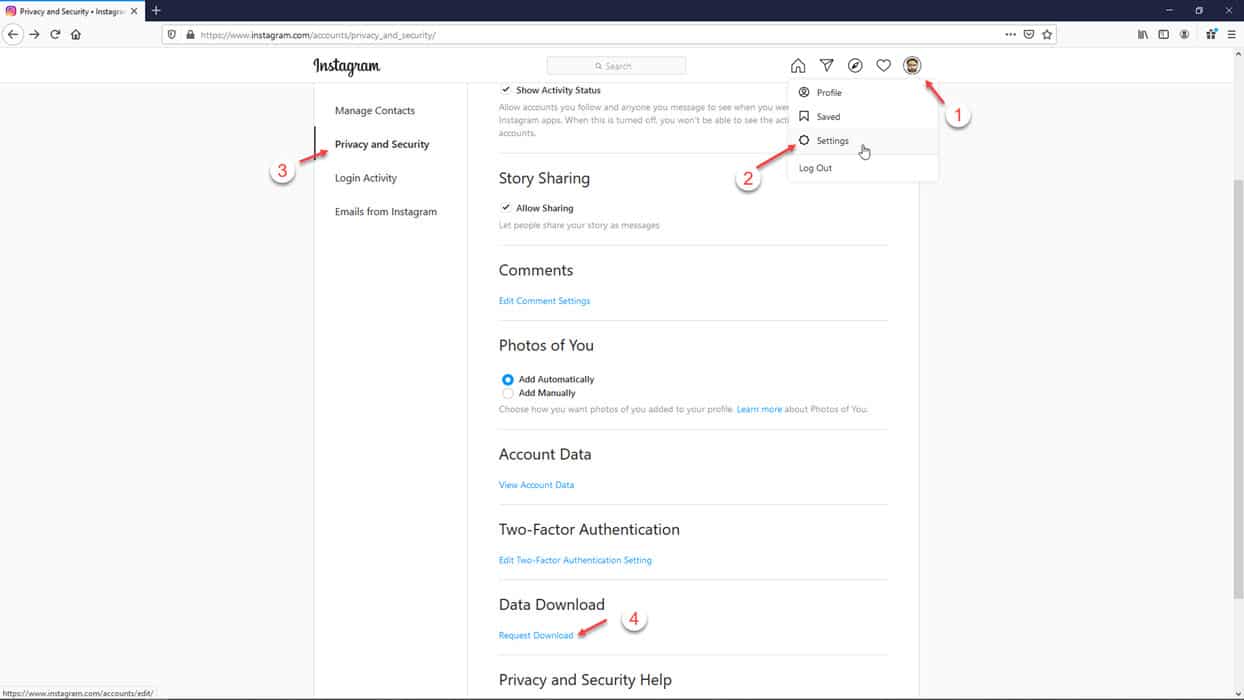Screen dimensions: 1244x700
Task: Show tracking protection shield info
Action: [172, 34]
